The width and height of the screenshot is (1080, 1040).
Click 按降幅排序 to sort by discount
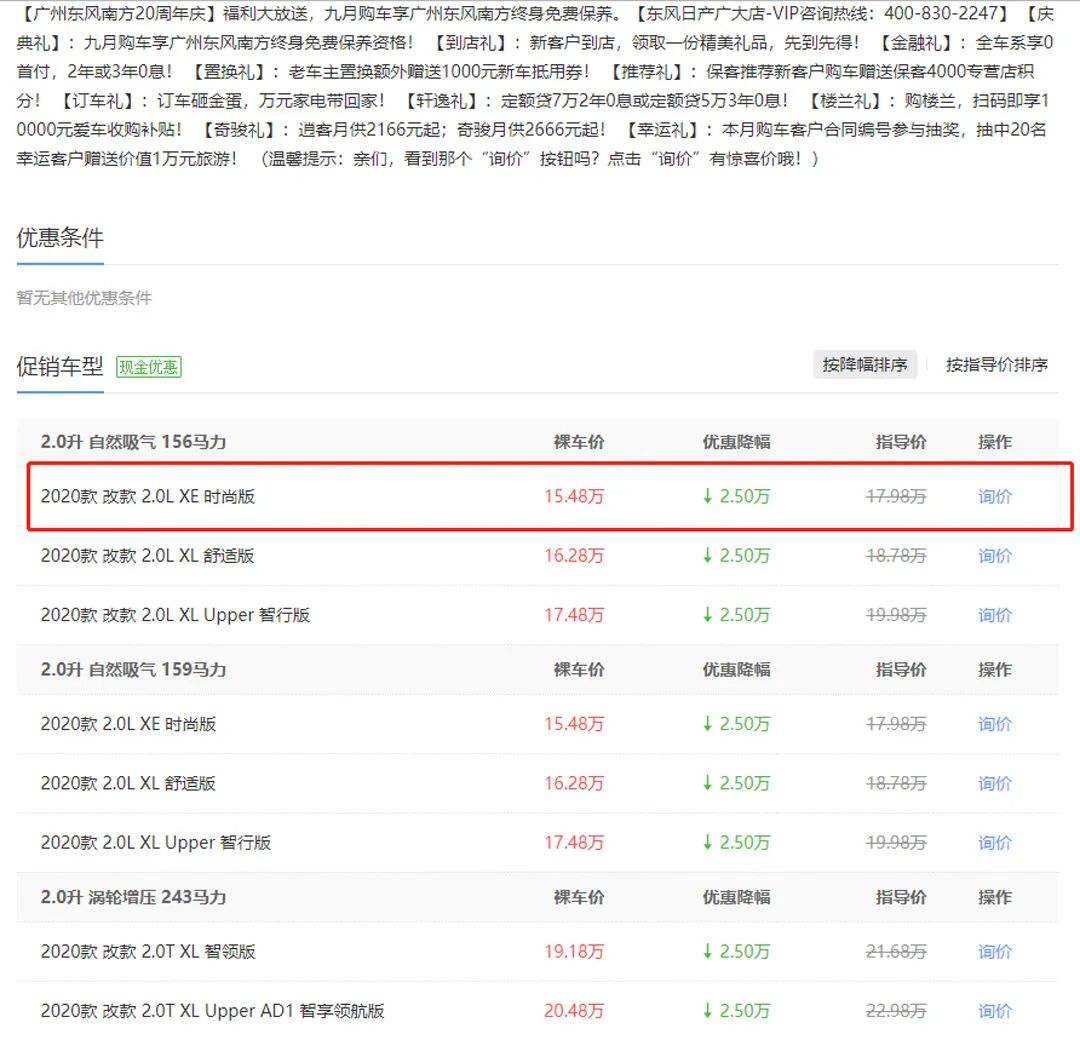864,364
